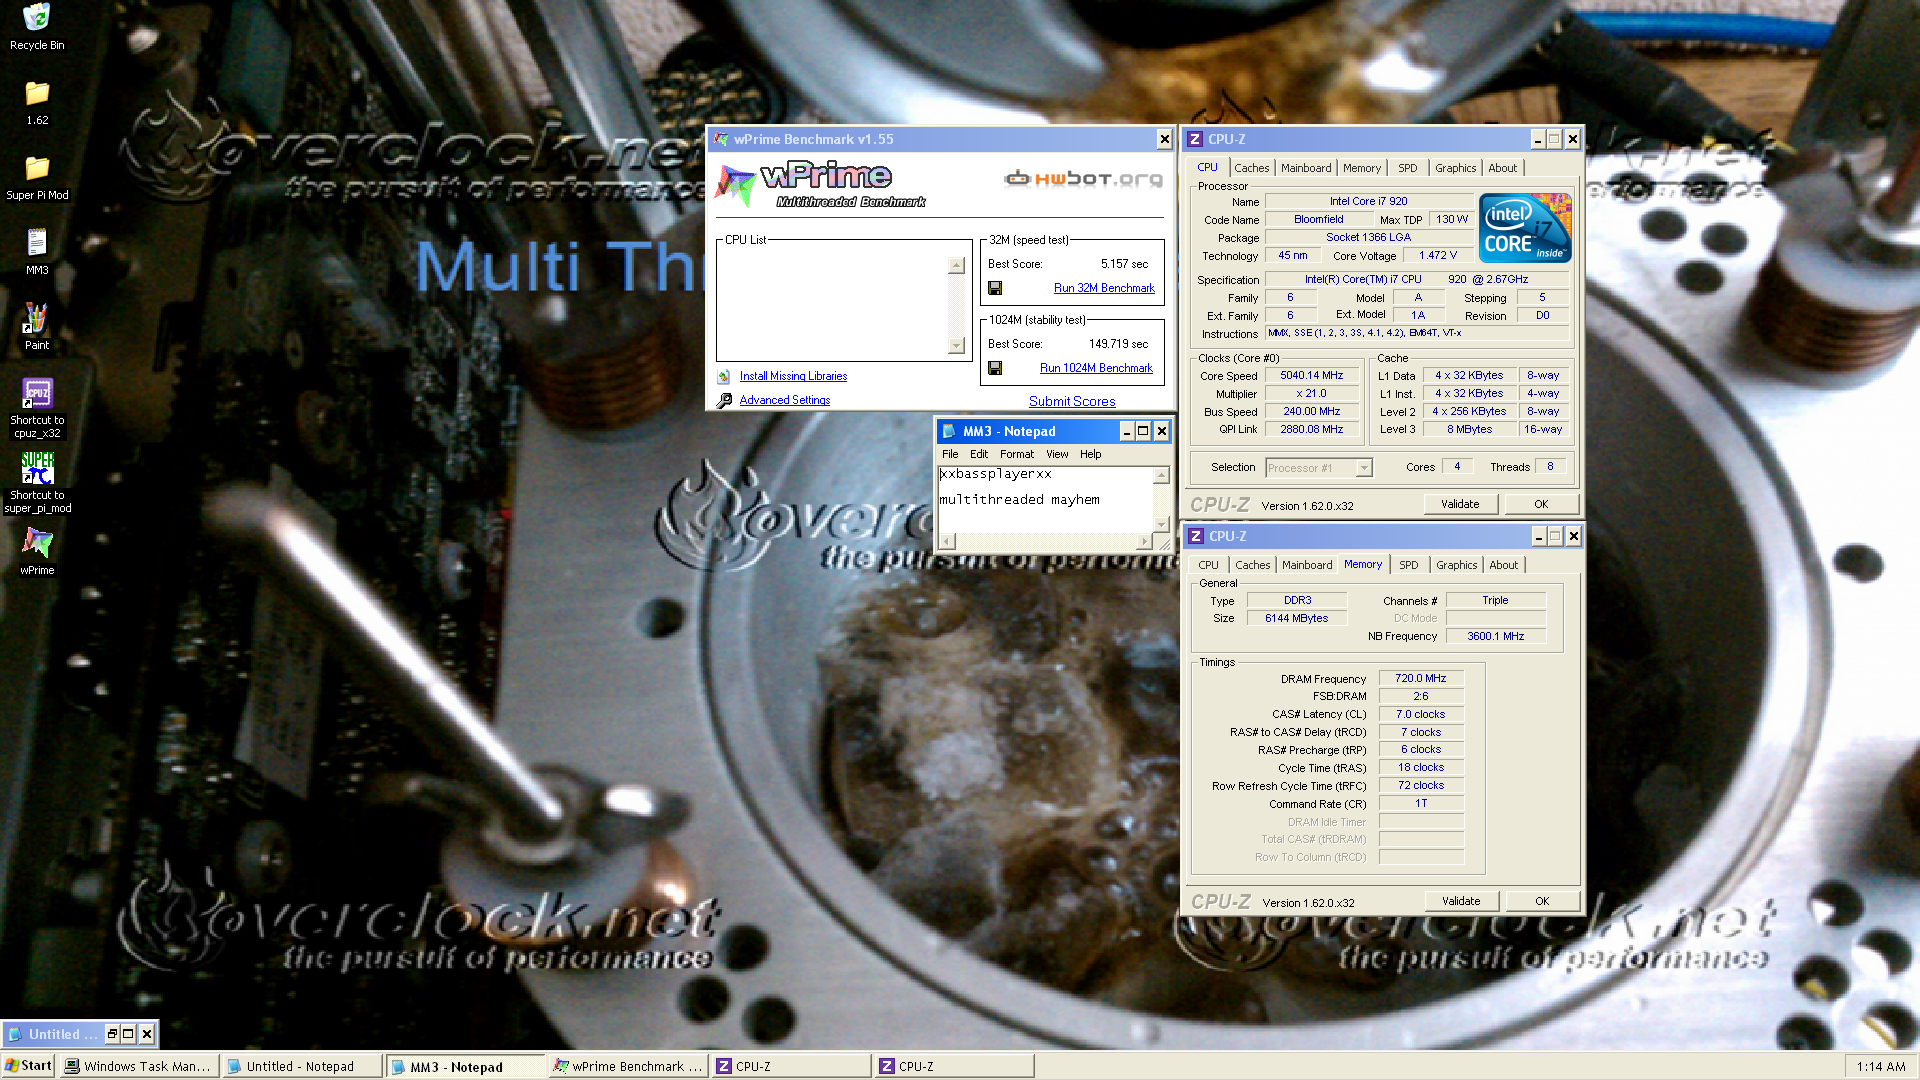Click Install Missing Libraries link
The image size is (1920, 1080).
point(793,376)
